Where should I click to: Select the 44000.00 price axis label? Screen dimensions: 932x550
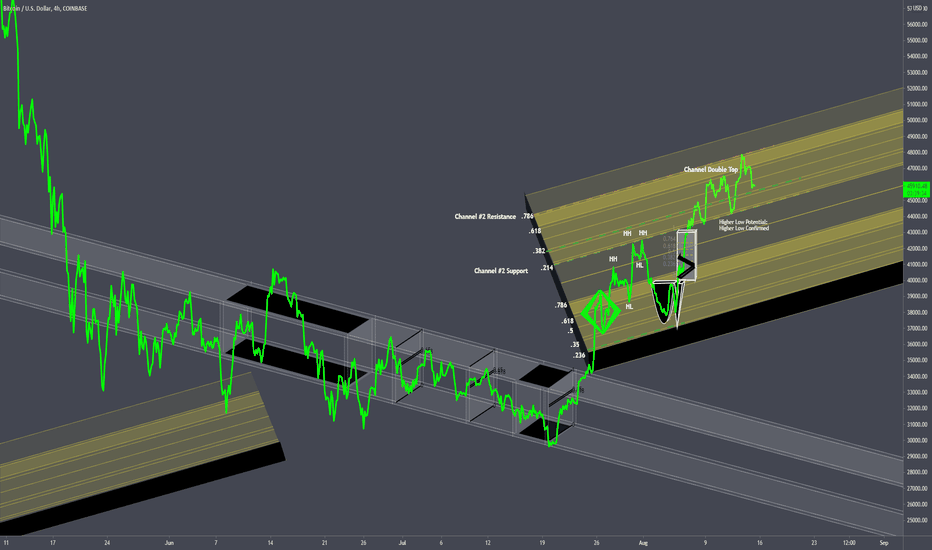pyautogui.click(x=918, y=216)
